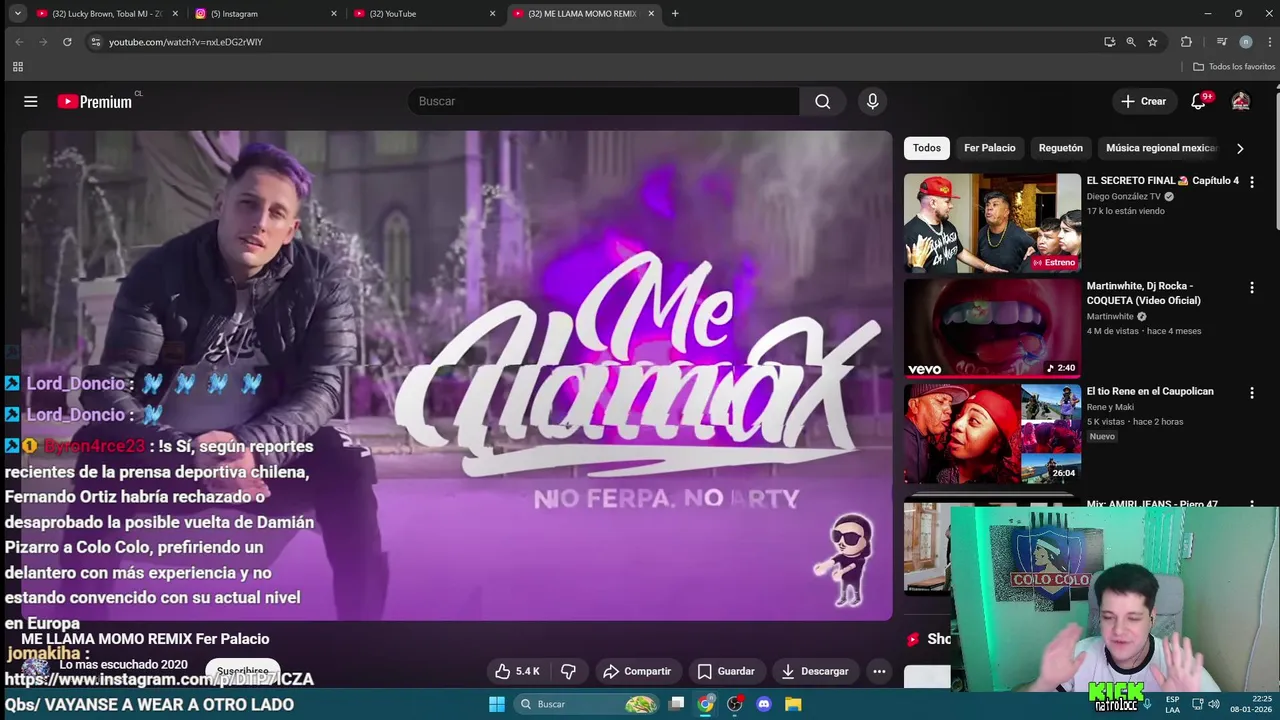
Task: Open the YouTube account avatar menu
Action: pyautogui.click(x=1241, y=101)
